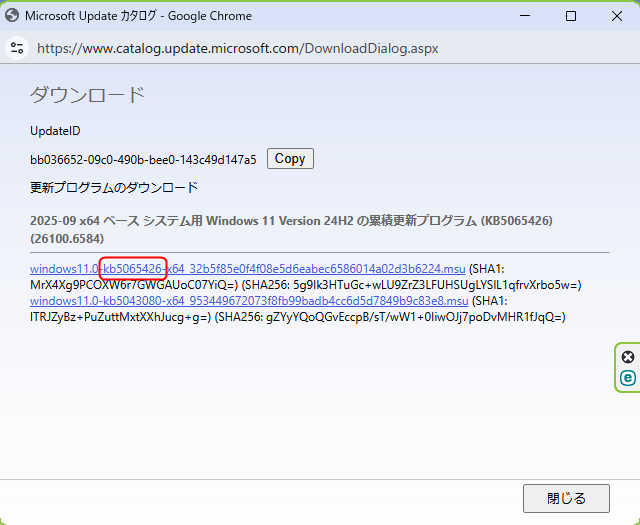
Task: Maximize the download dialog window
Action: 570,16
